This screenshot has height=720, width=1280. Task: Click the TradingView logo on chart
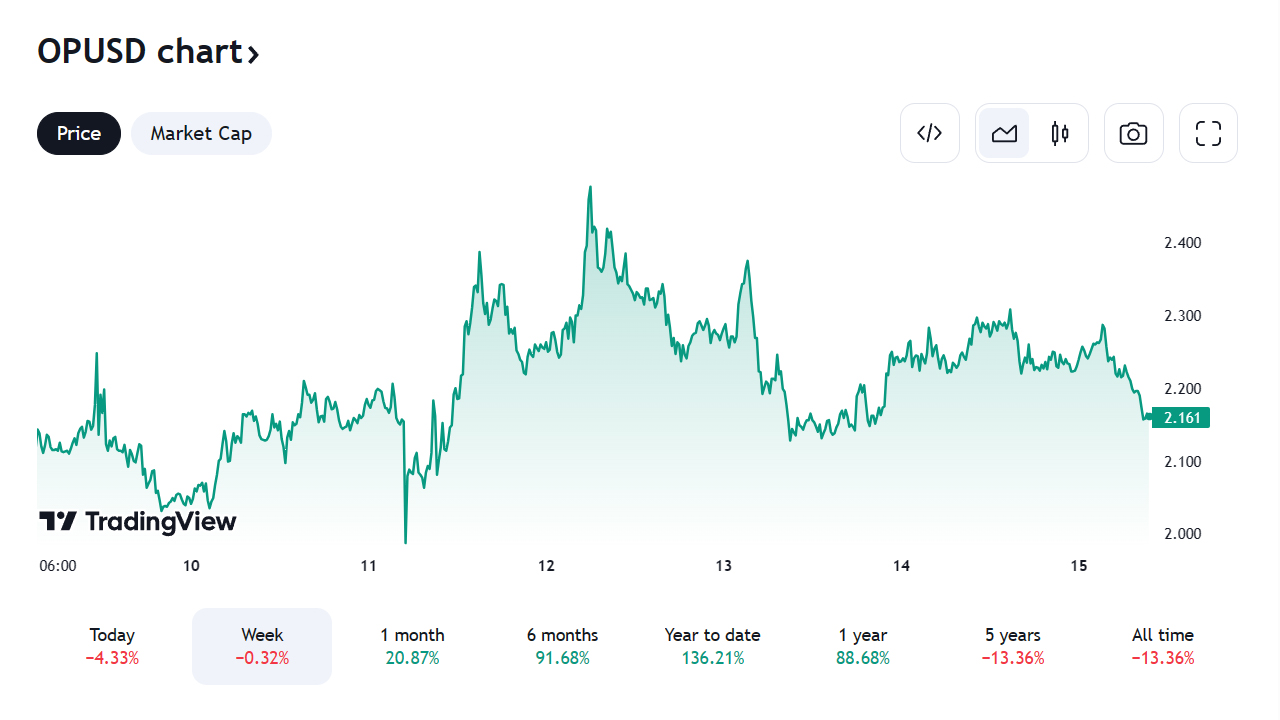tap(138, 521)
